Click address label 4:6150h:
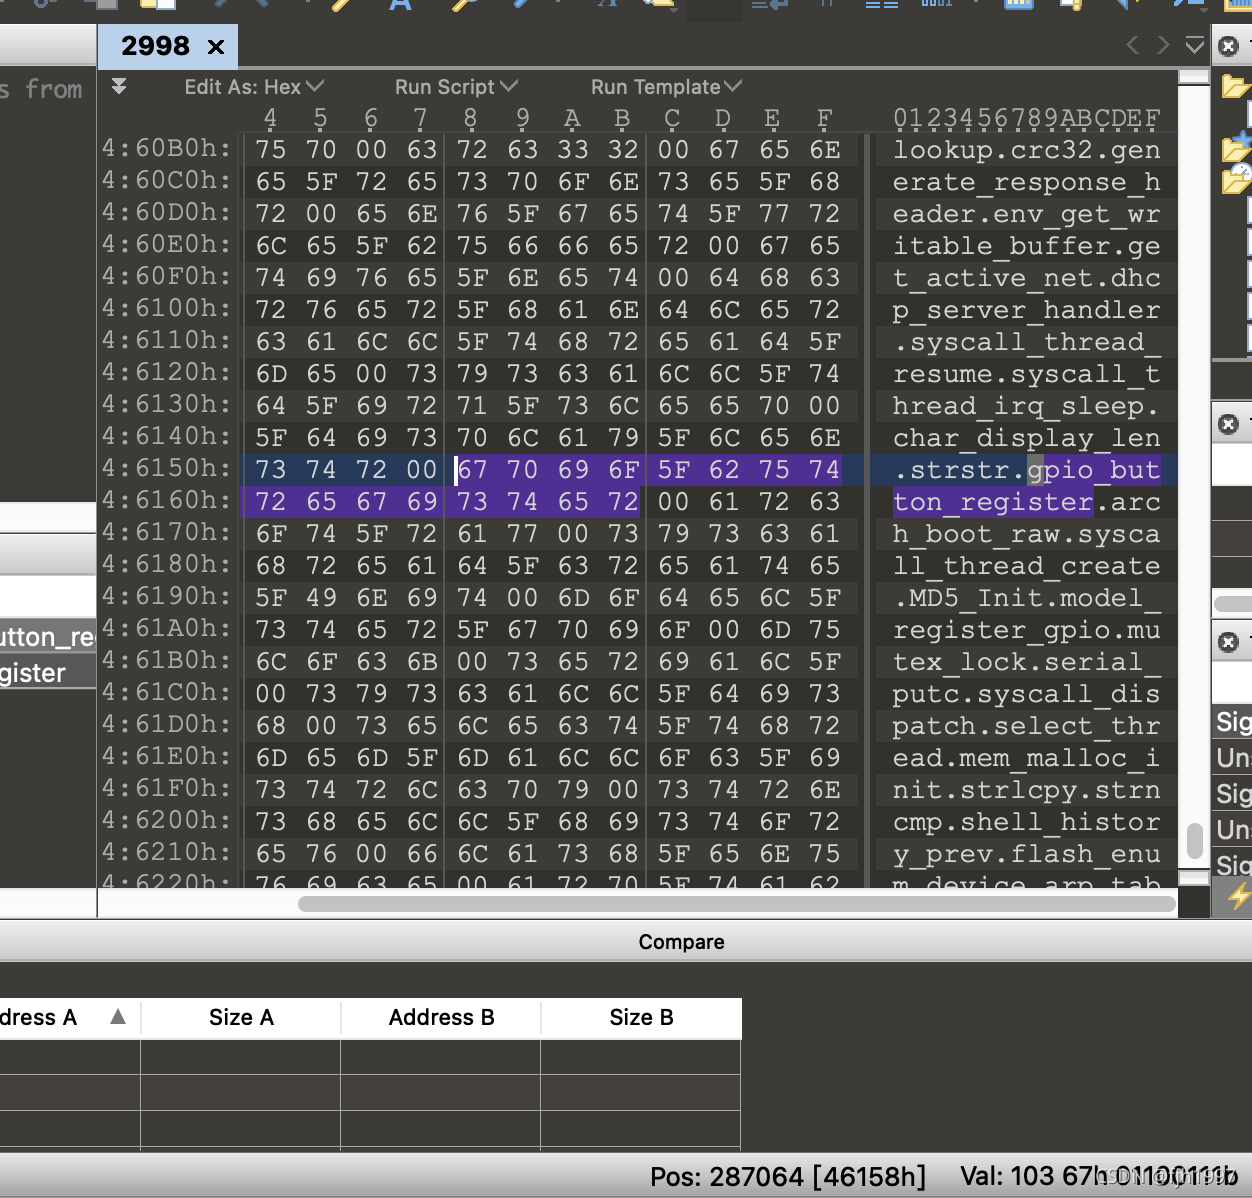 click(x=166, y=468)
